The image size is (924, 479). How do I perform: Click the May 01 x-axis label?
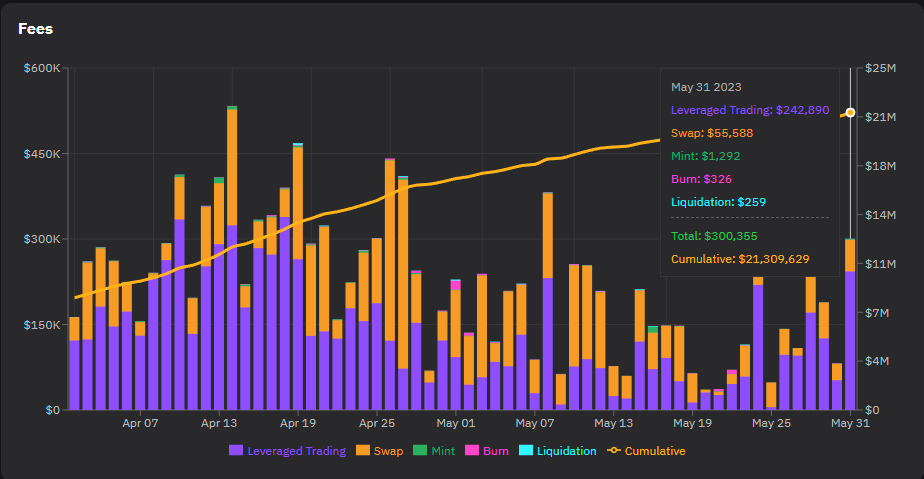[x=456, y=423]
